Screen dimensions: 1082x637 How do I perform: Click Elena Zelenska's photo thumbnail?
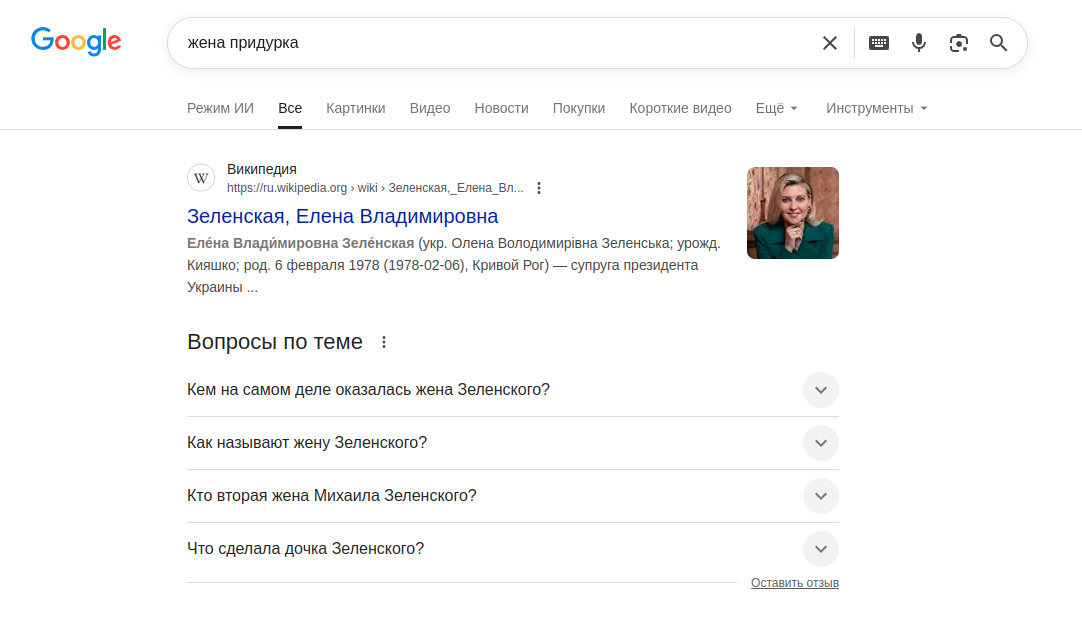click(x=792, y=212)
